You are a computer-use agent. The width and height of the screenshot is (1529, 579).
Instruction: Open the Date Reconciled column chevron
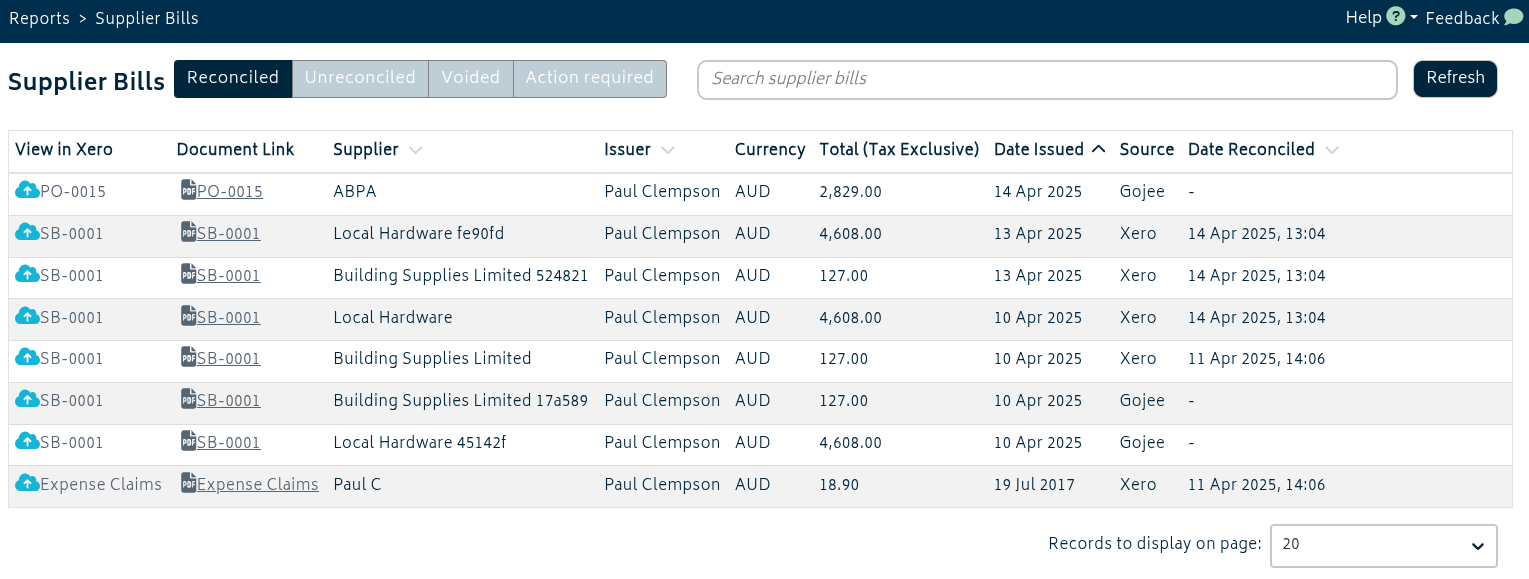tap(1331, 151)
